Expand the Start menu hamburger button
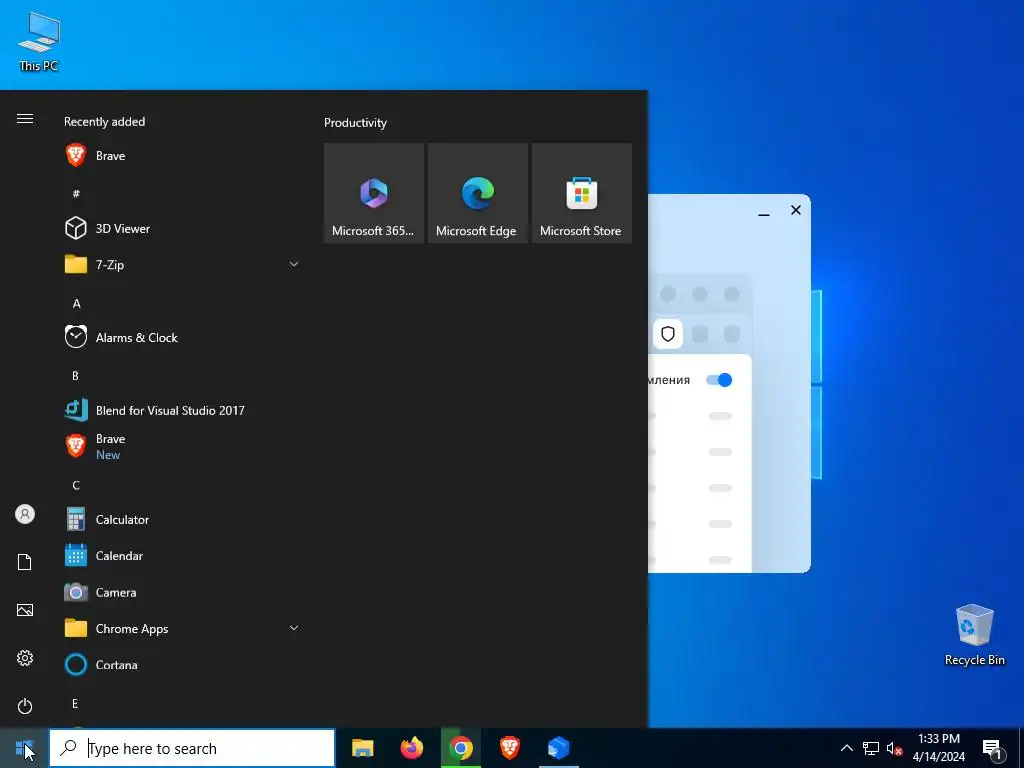This screenshot has height=768, width=1024. 25,118
